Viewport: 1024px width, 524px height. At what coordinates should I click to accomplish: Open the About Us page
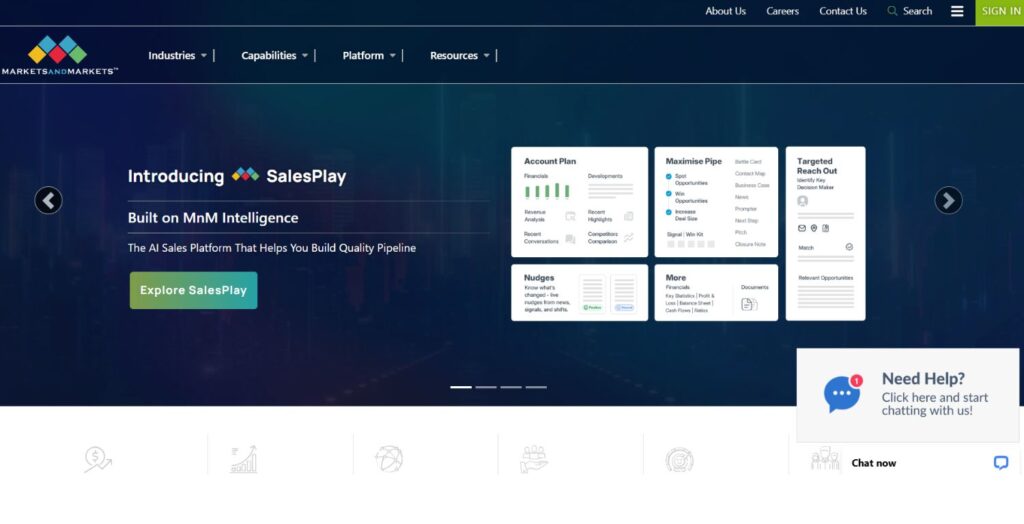click(725, 11)
